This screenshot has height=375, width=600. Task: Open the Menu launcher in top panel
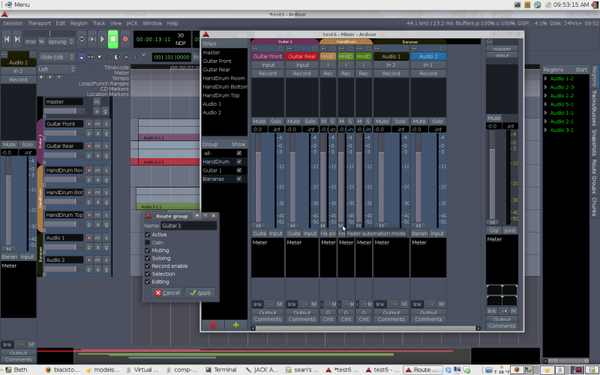click(17, 5)
